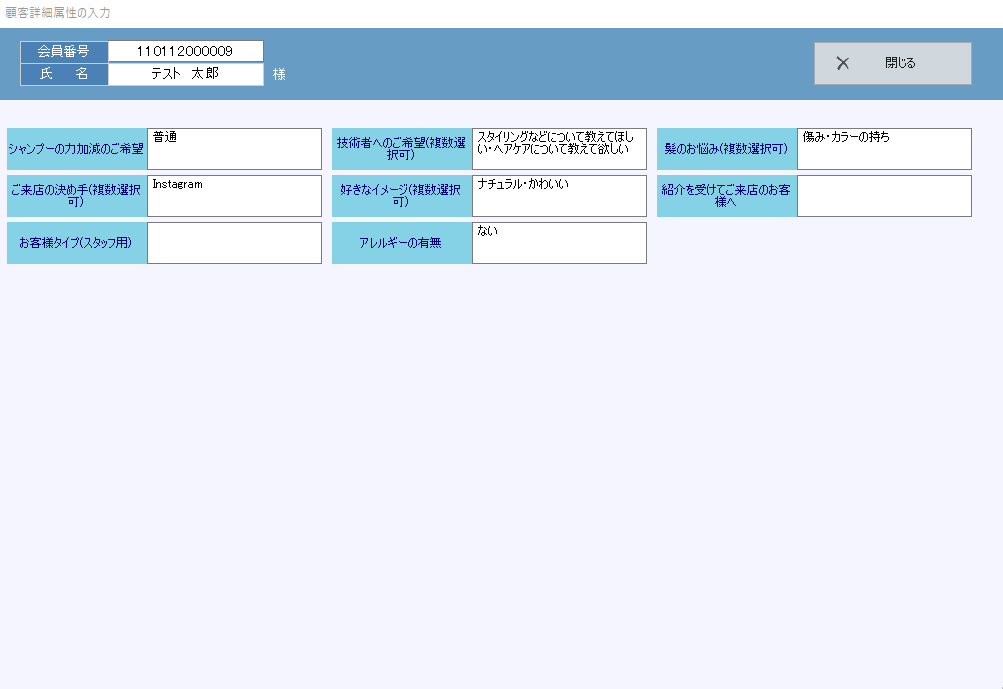The image size is (1003, 689).
Task: Click the ご来店の決め手(複数選択可) label
Action: pos(77,196)
